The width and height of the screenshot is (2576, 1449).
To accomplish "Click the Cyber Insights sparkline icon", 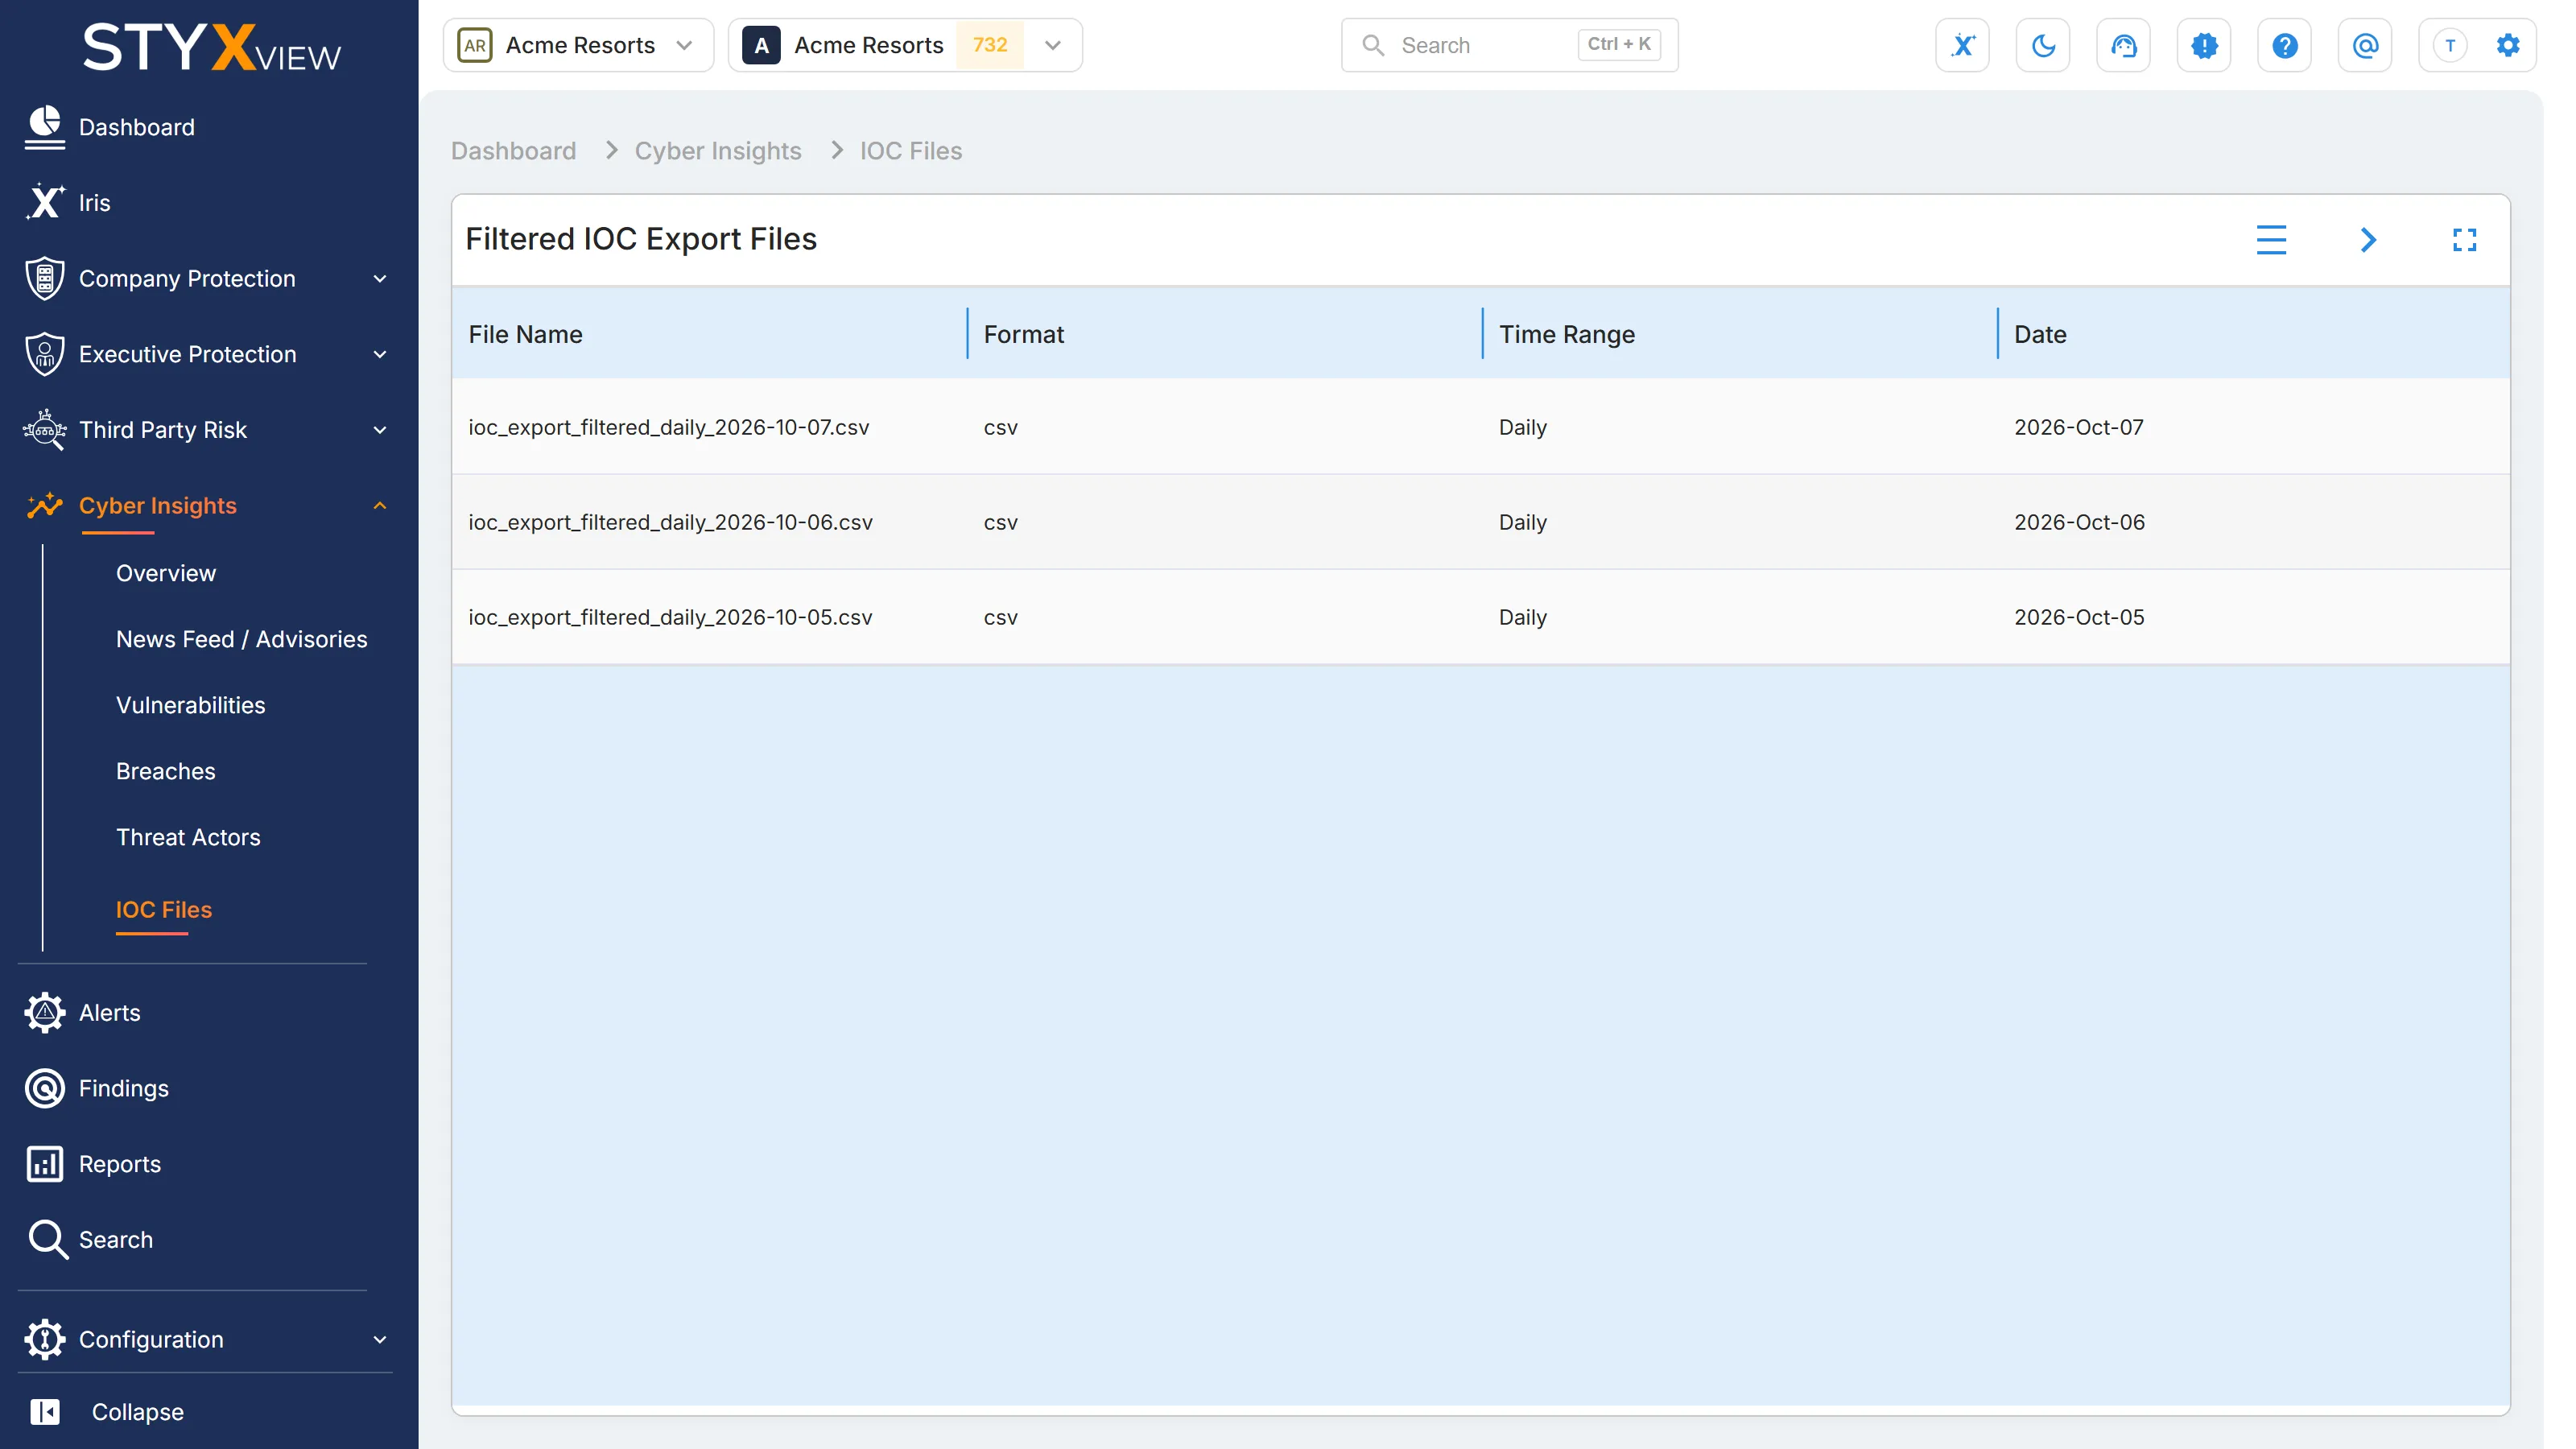I will [x=44, y=505].
